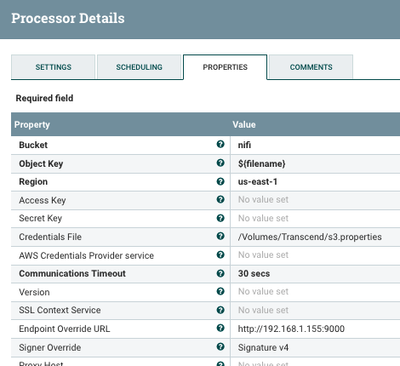
Task: Open help tooltip for Access Key
Action: [x=220, y=199]
